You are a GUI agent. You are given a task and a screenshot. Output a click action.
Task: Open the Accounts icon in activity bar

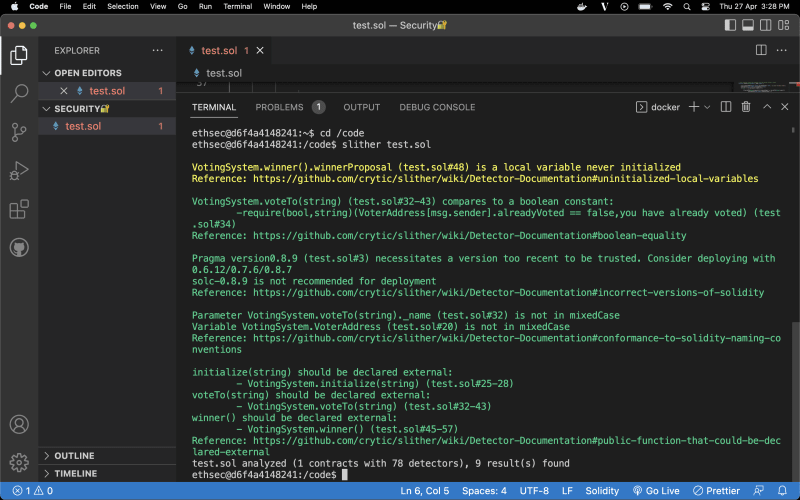coord(19,424)
